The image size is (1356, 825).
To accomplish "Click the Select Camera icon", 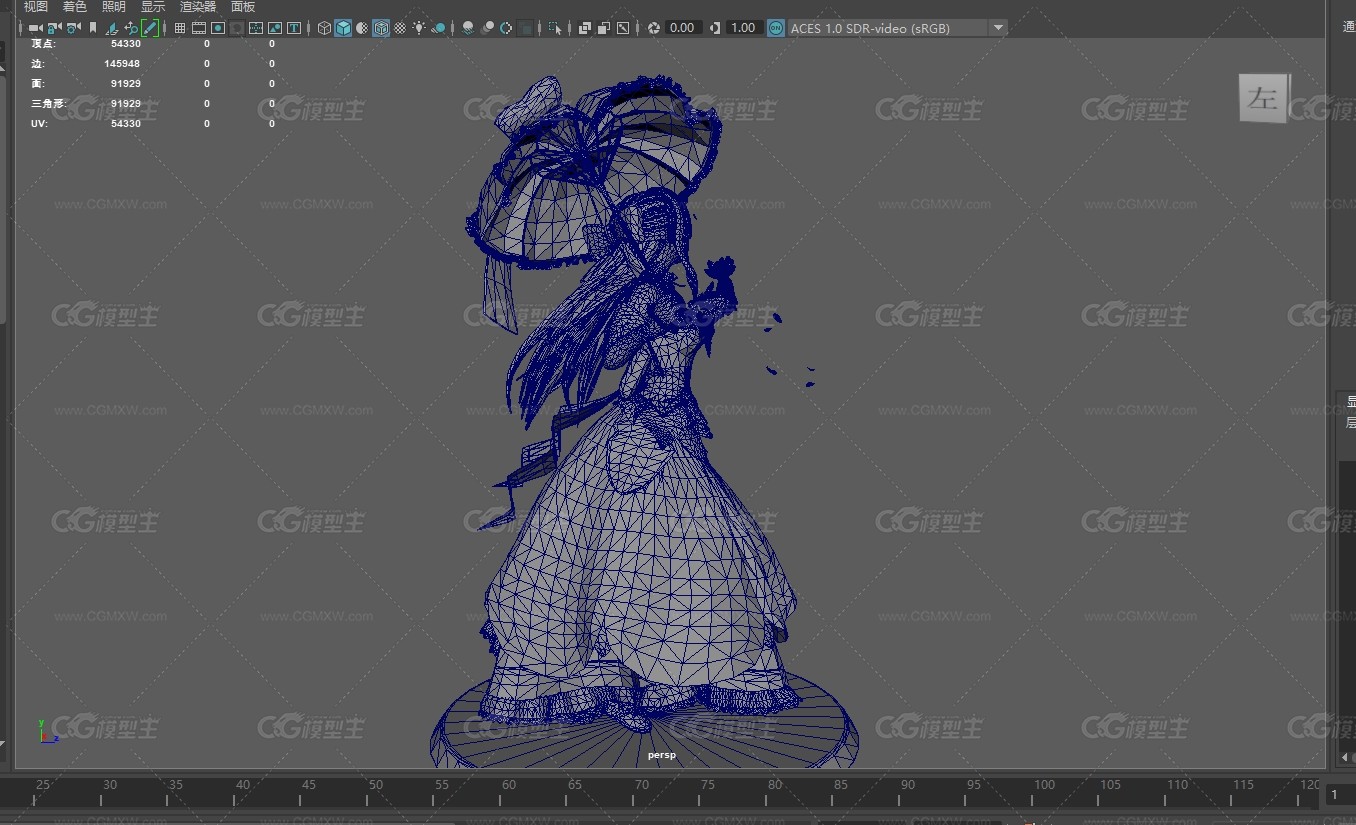I will point(35,28).
